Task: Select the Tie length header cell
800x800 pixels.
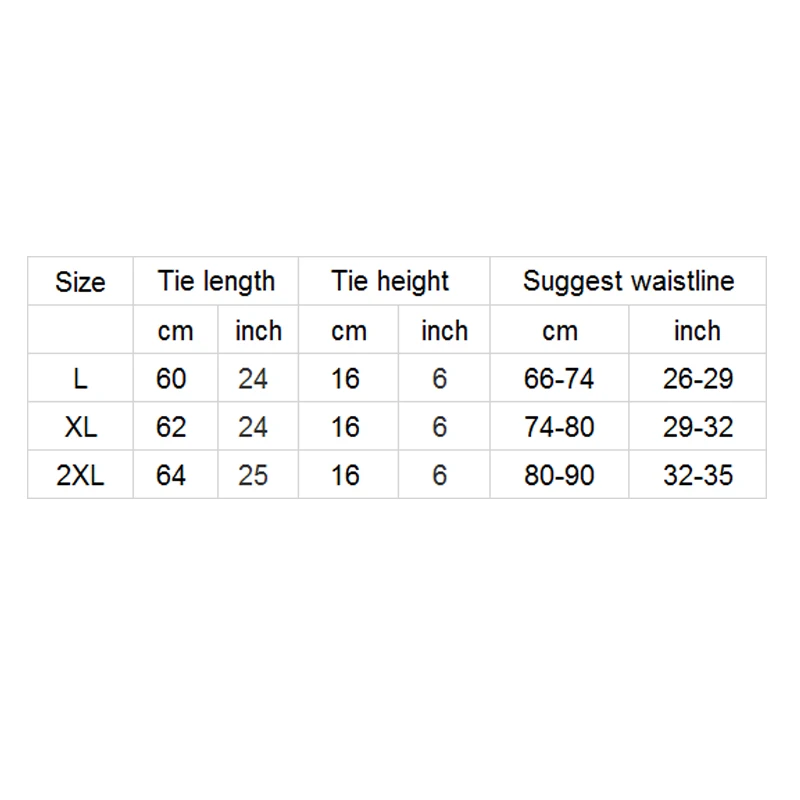Action: [216, 282]
